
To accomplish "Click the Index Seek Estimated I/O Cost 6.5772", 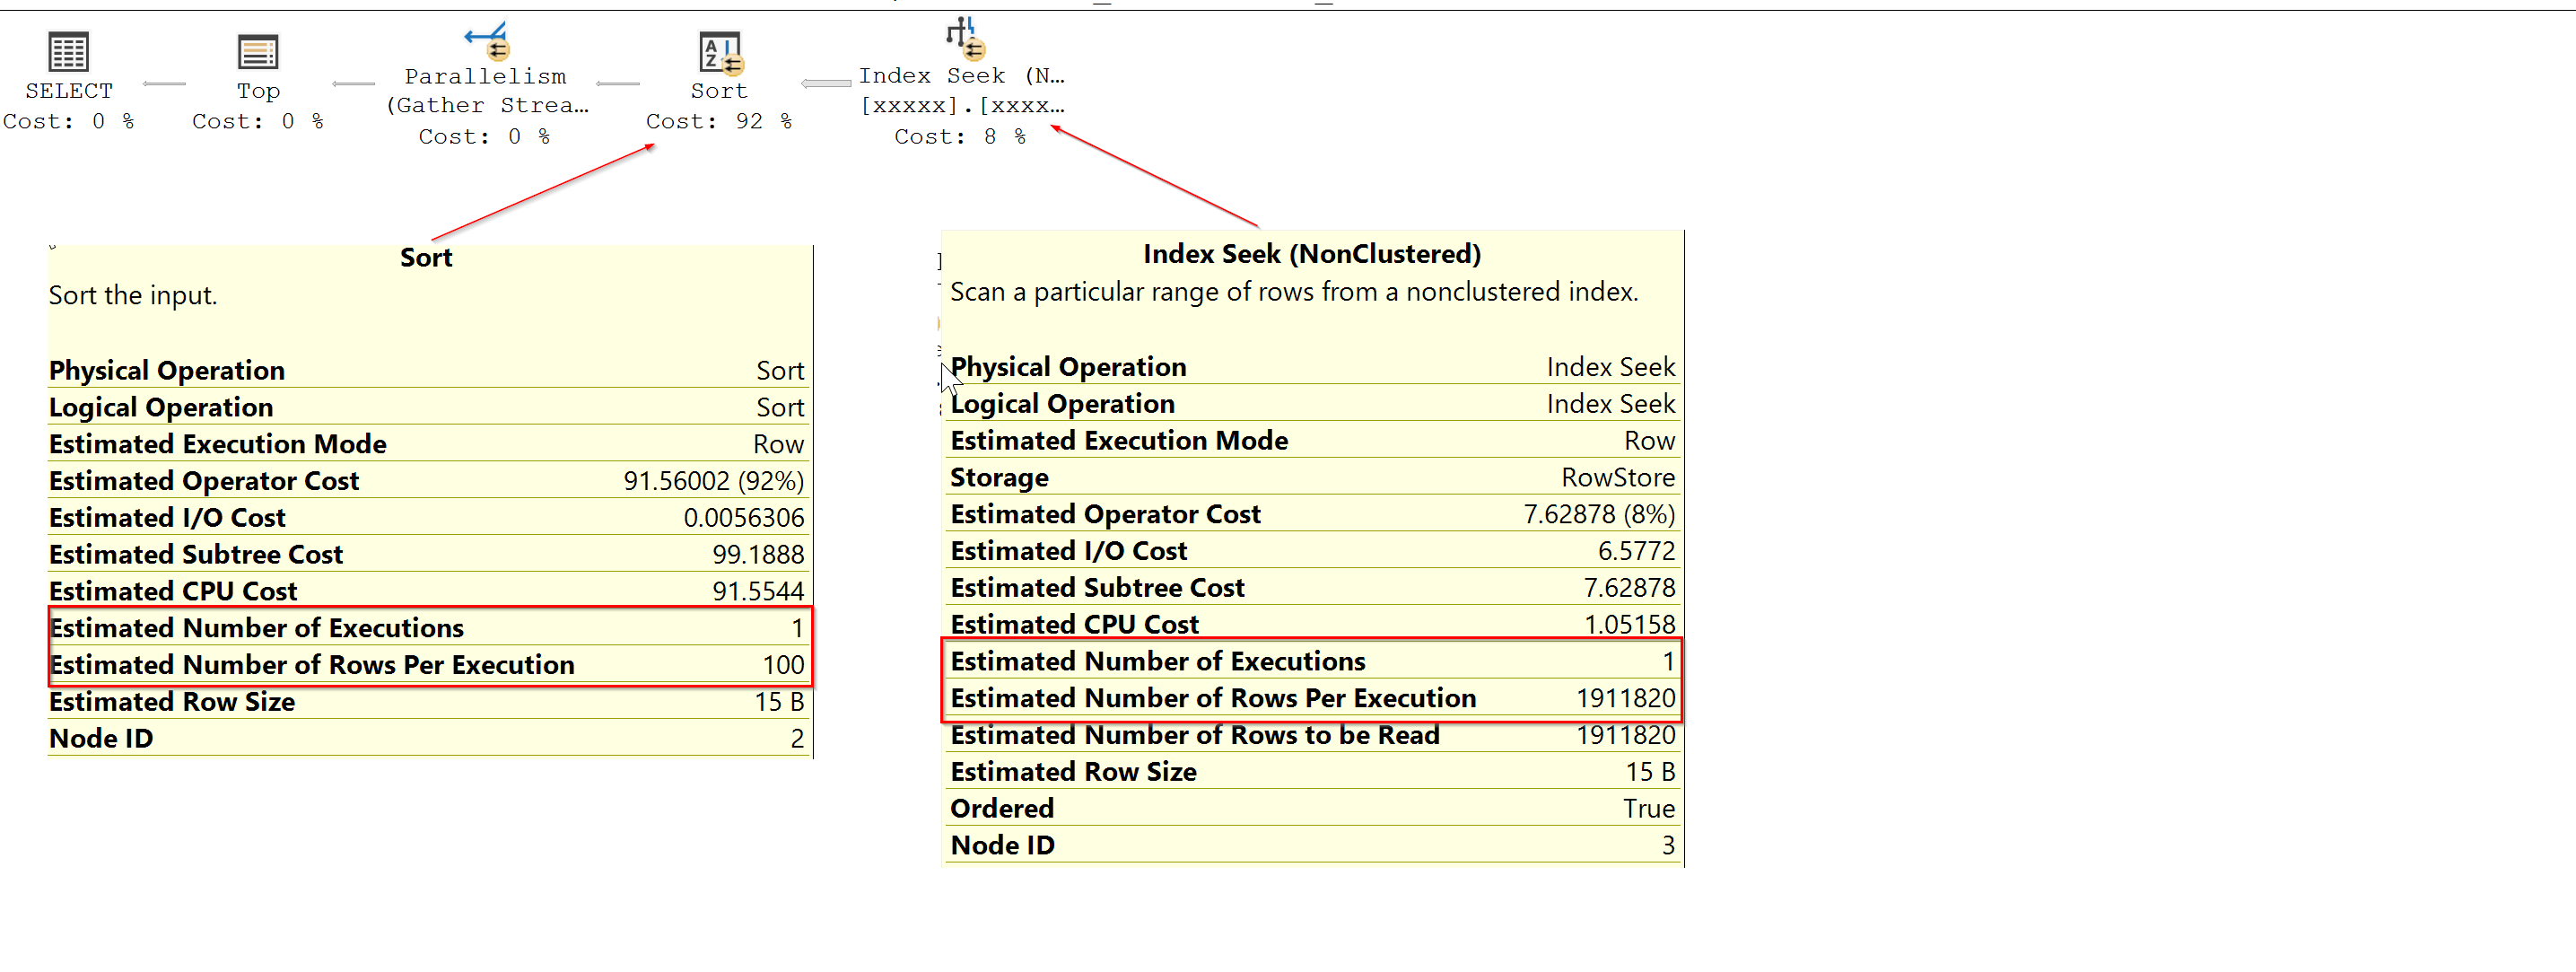I will (x=1635, y=551).
